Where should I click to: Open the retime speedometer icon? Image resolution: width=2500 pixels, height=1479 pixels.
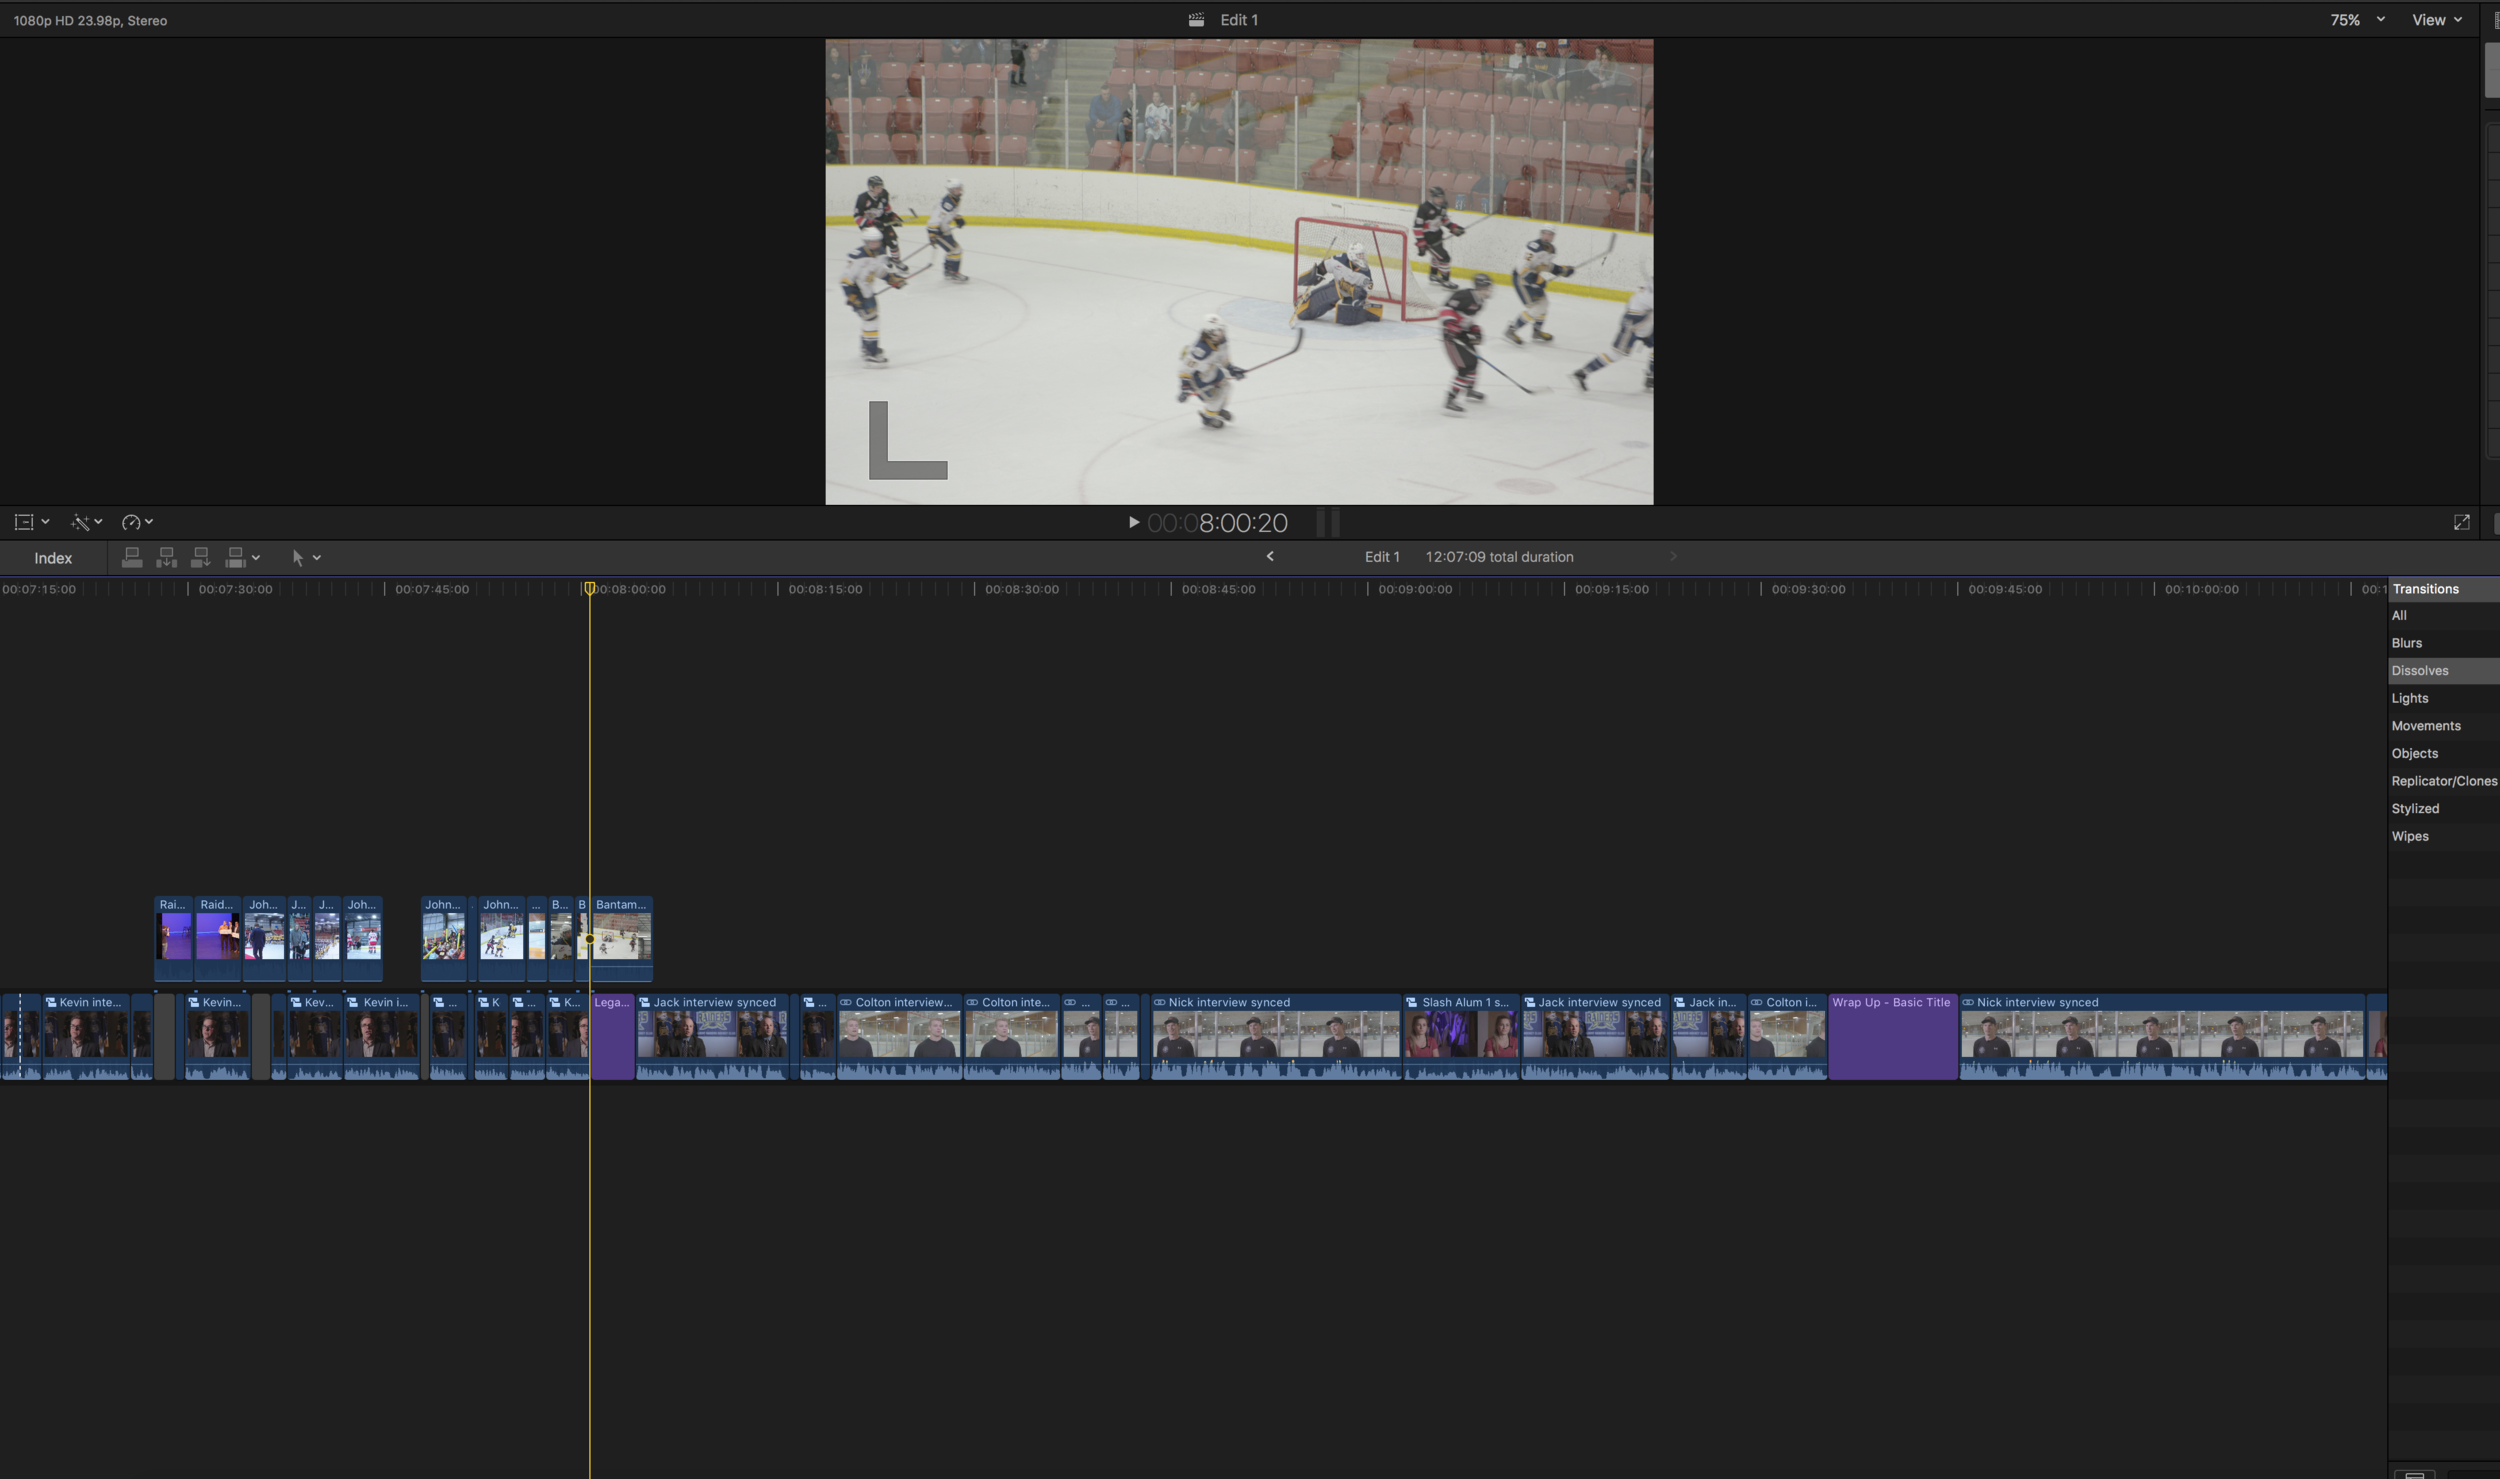pos(131,522)
